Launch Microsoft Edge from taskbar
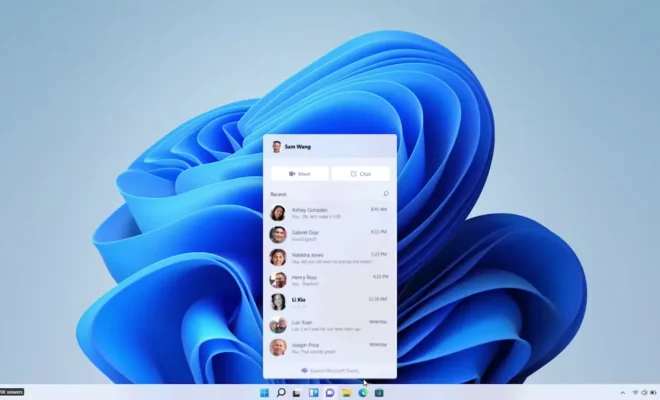 tap(363, 393)
